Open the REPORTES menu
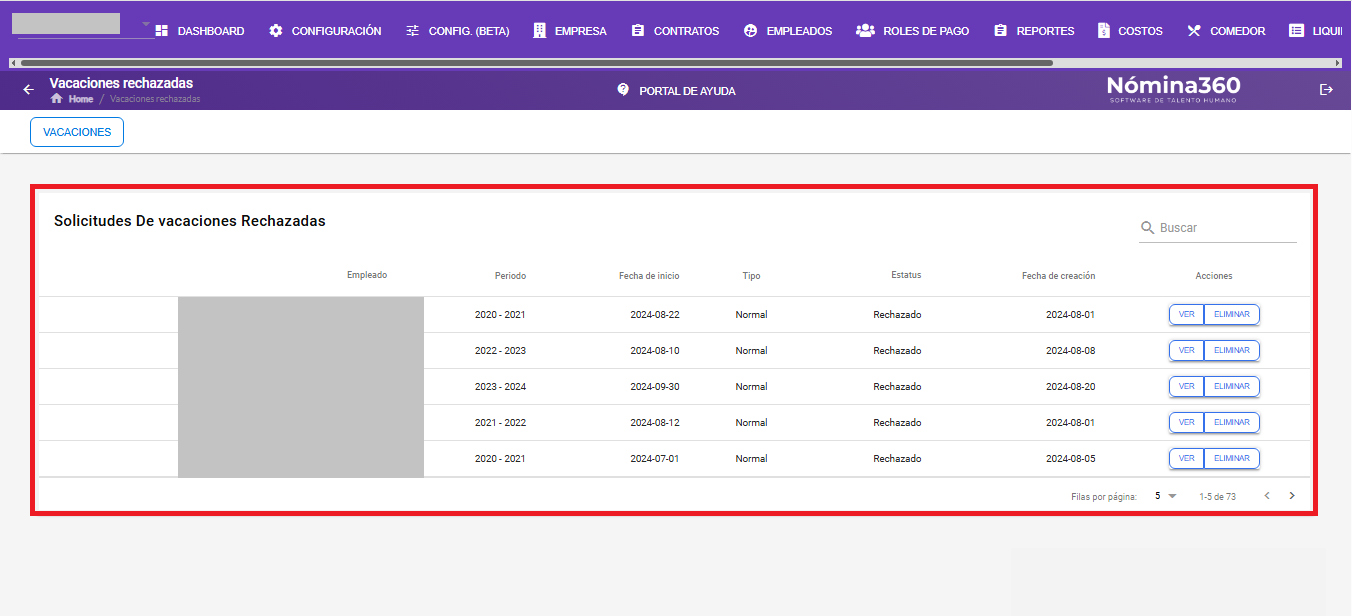Screen dimensions: 1352x616 tap(1046, 31)
